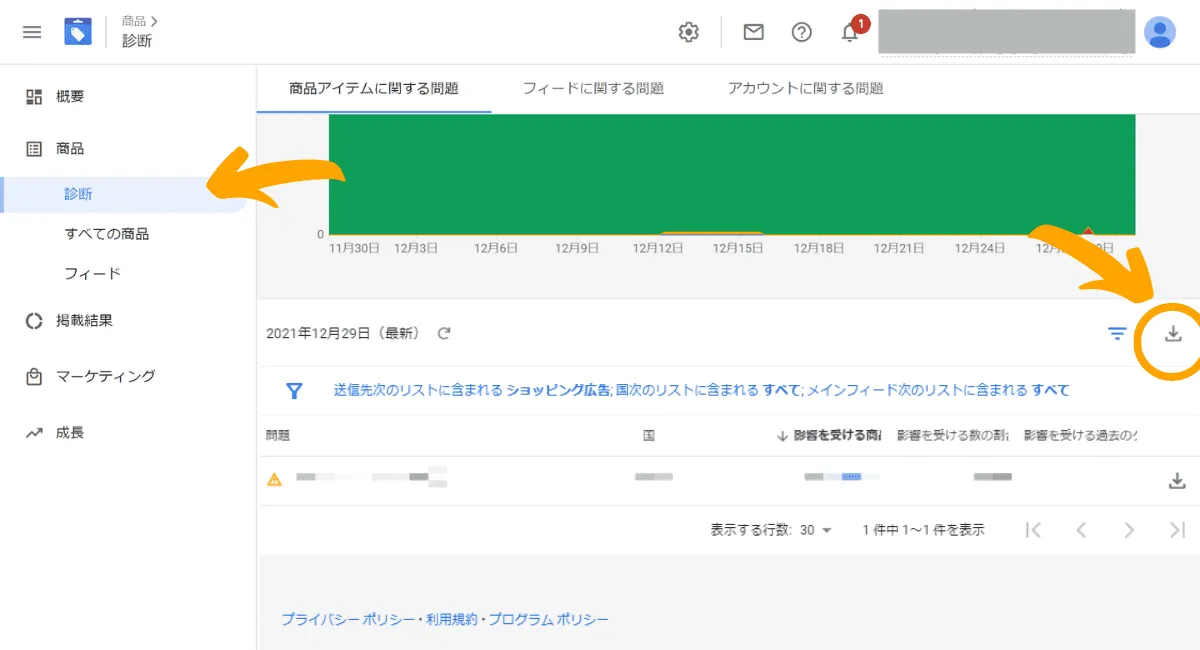This screenshot has width=1200, height=650.
Task: Click the green area of the chart
Action: (x=732, y=174)
